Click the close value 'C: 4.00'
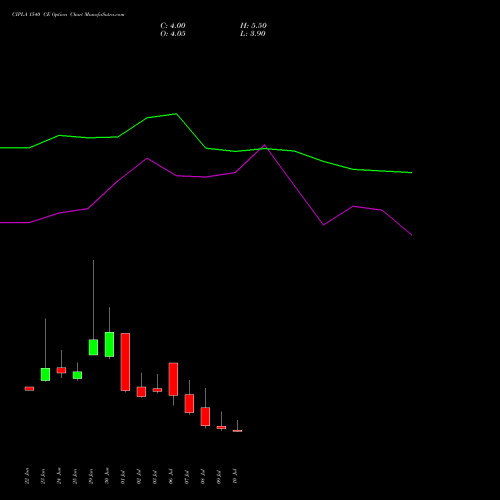Viewport: 500px width, 500px height. click(173, 26)
